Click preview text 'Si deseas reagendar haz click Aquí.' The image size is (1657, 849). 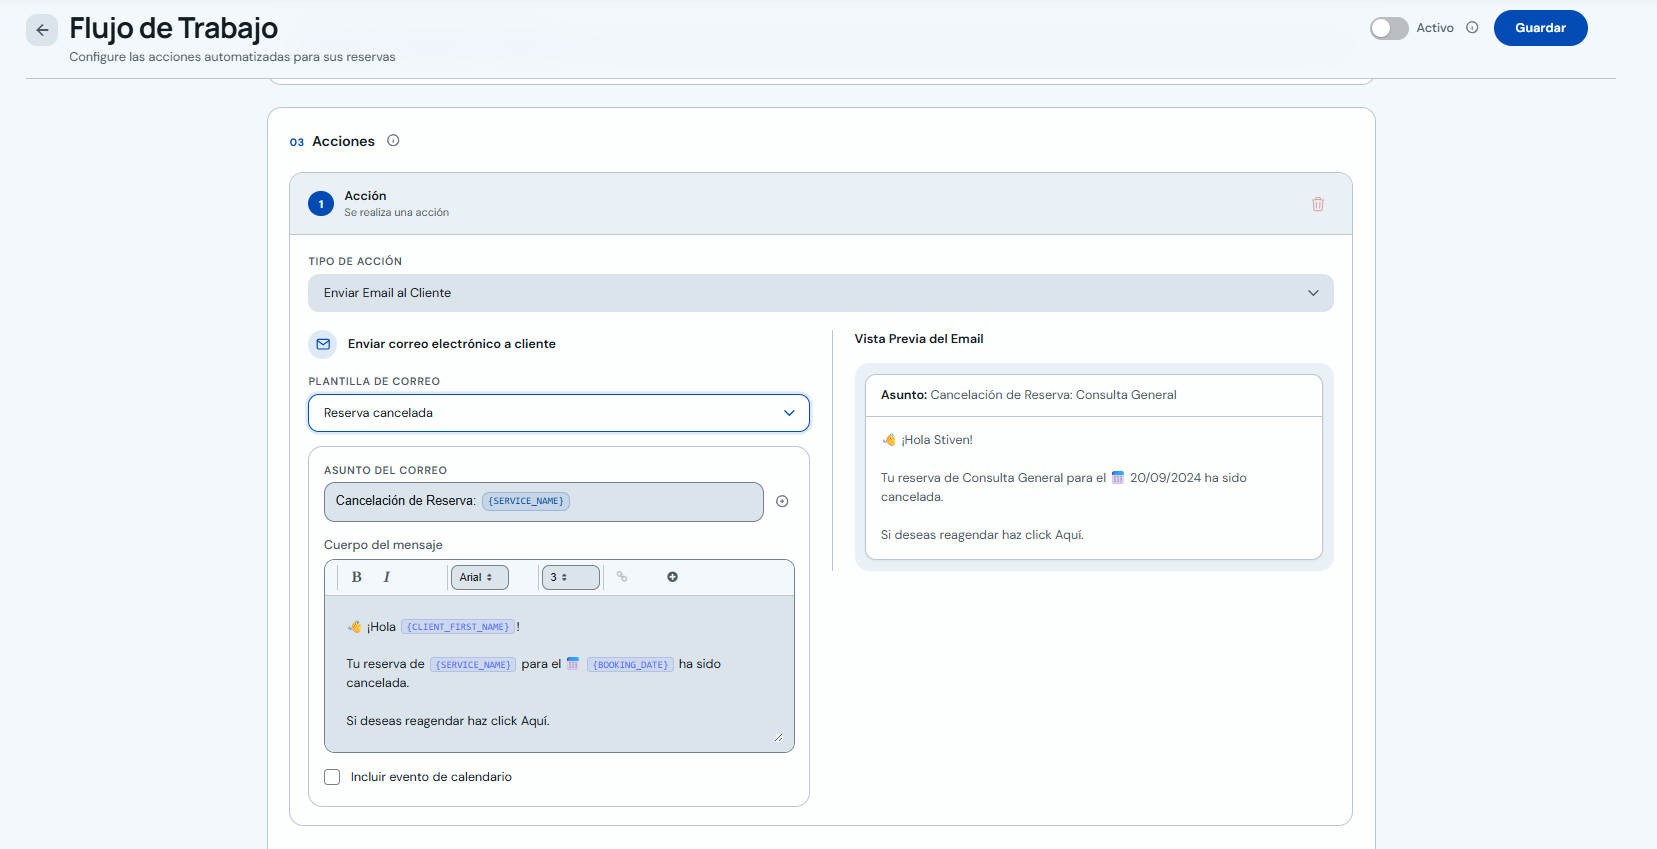click(982, 535)
